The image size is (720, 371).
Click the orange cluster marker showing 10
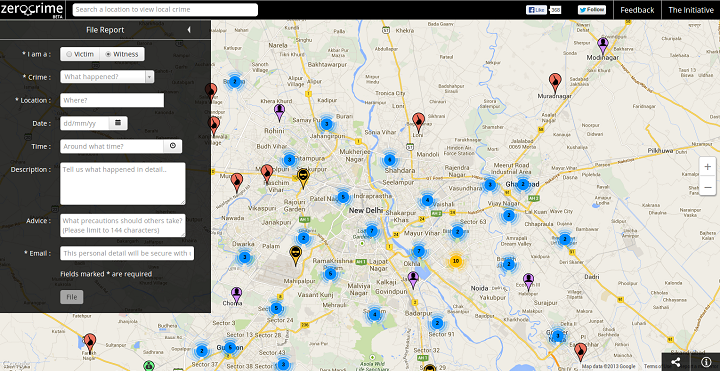click(x=455, y=261)
